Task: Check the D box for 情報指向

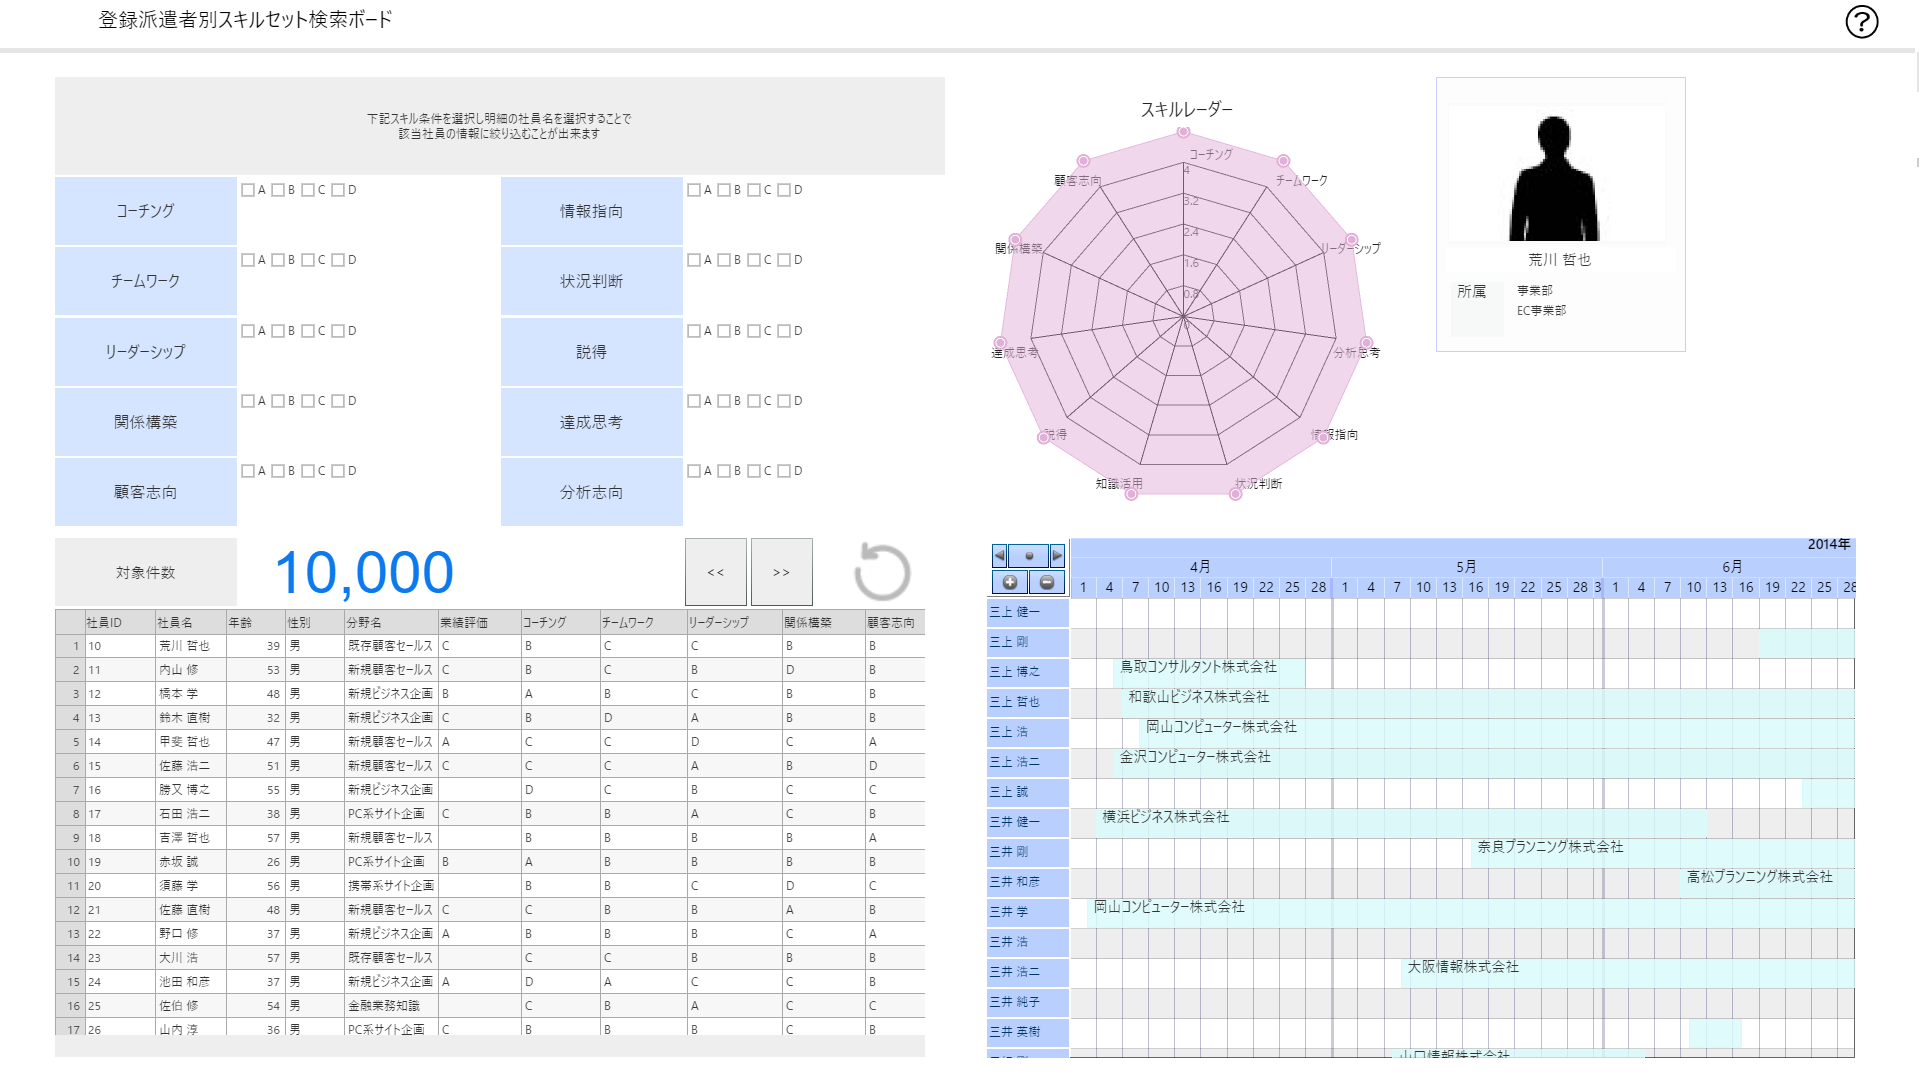Action: (x=784, y=190)
